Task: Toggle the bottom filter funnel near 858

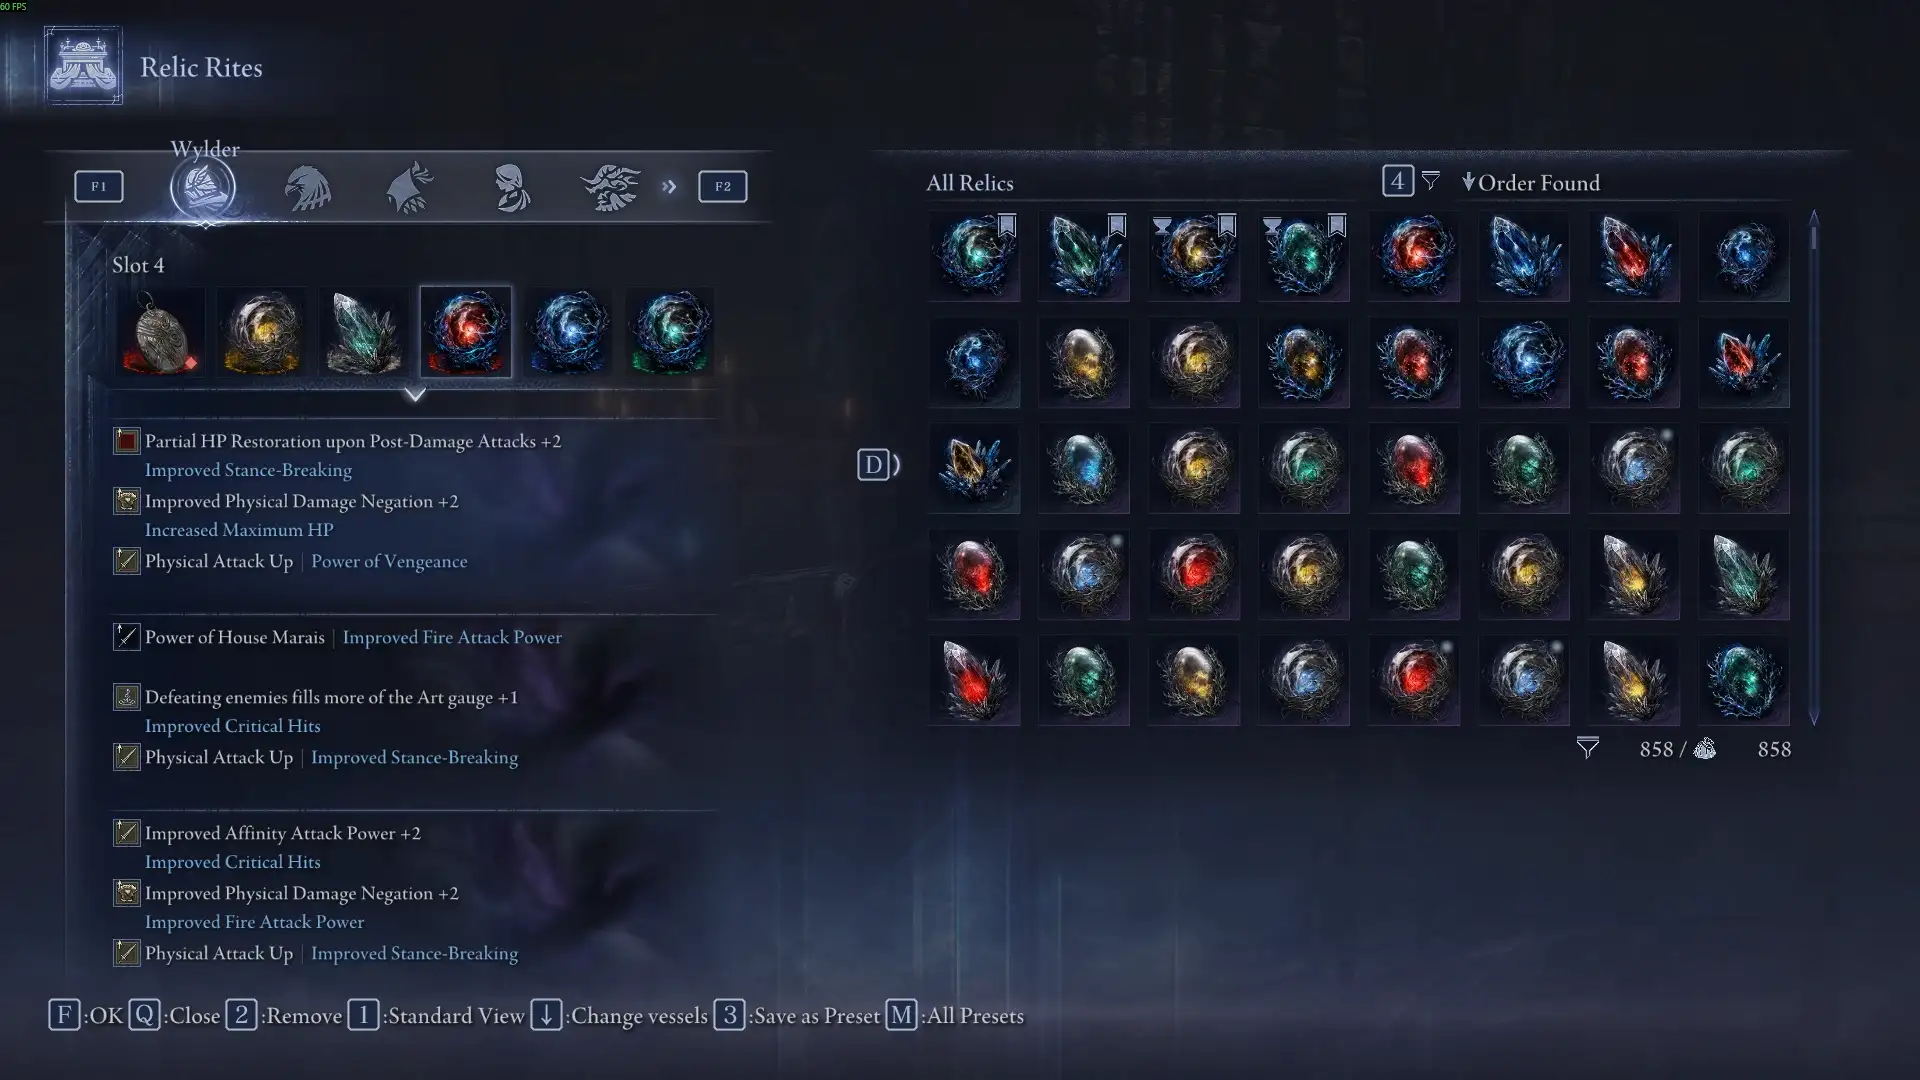Action: coord(1588,748)
